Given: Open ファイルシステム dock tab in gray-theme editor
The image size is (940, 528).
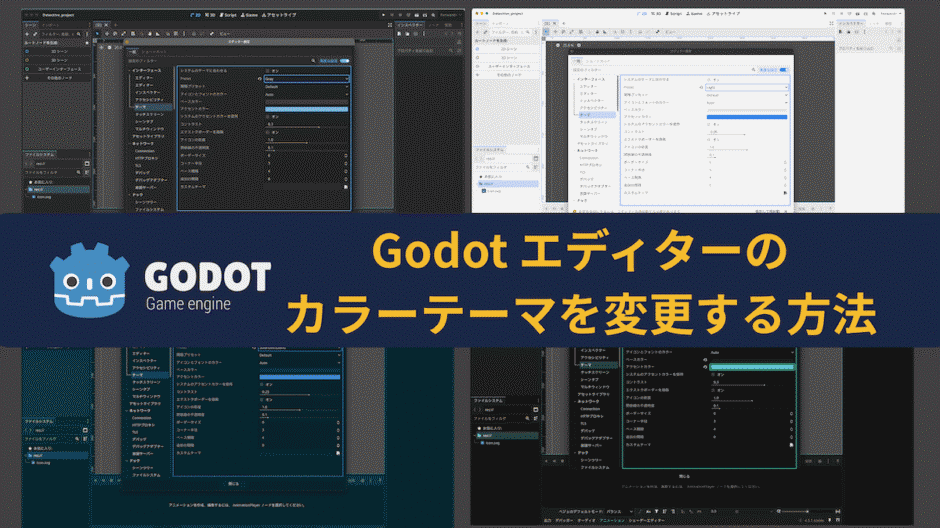Looking at the screenshot, I should (40, 155).
